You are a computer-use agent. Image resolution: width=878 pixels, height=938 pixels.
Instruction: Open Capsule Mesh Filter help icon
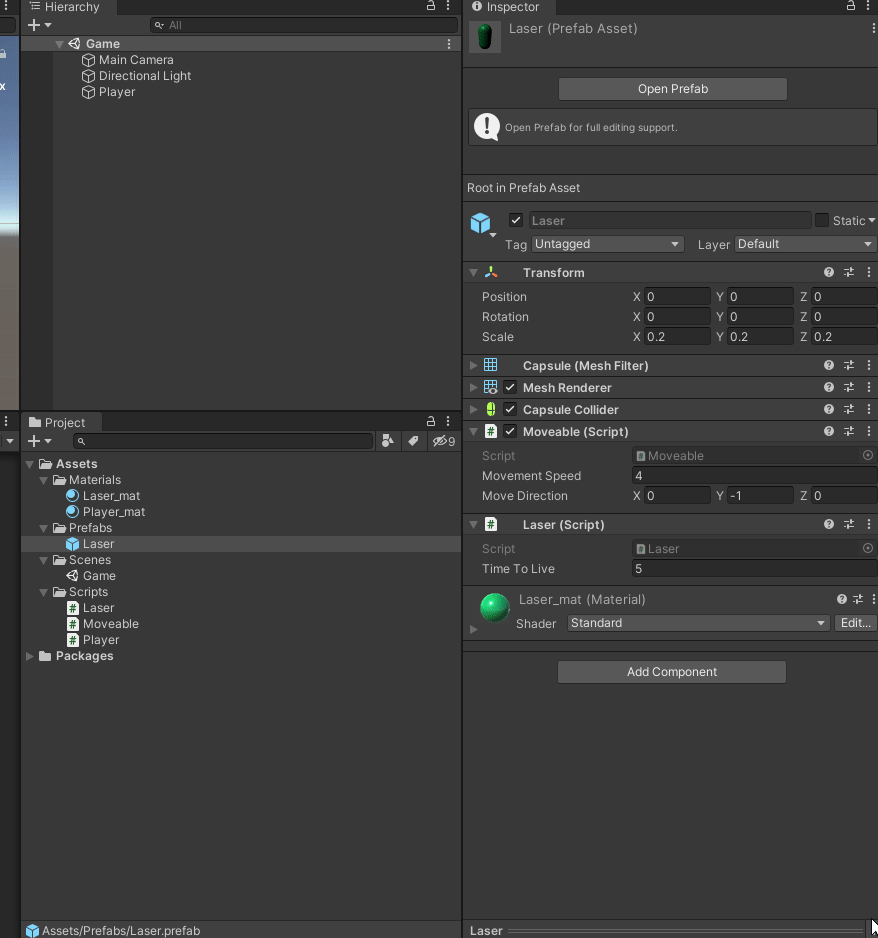click(828, 365)
